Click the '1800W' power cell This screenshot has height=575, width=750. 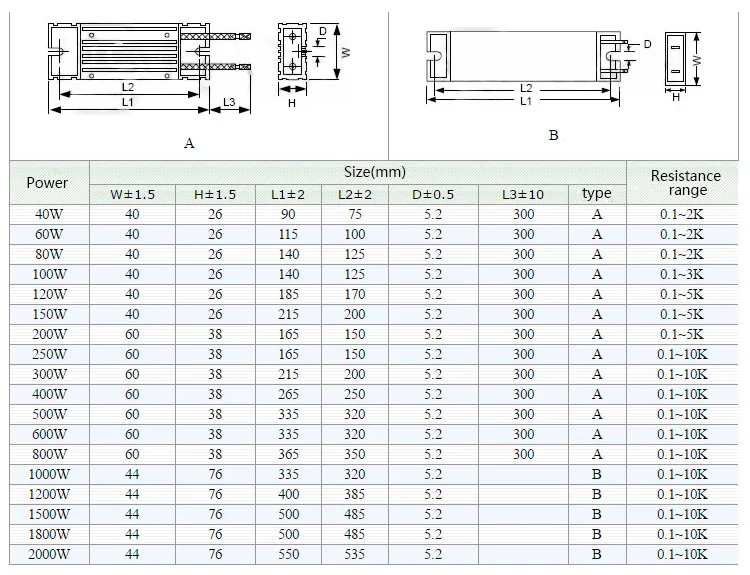49,534
